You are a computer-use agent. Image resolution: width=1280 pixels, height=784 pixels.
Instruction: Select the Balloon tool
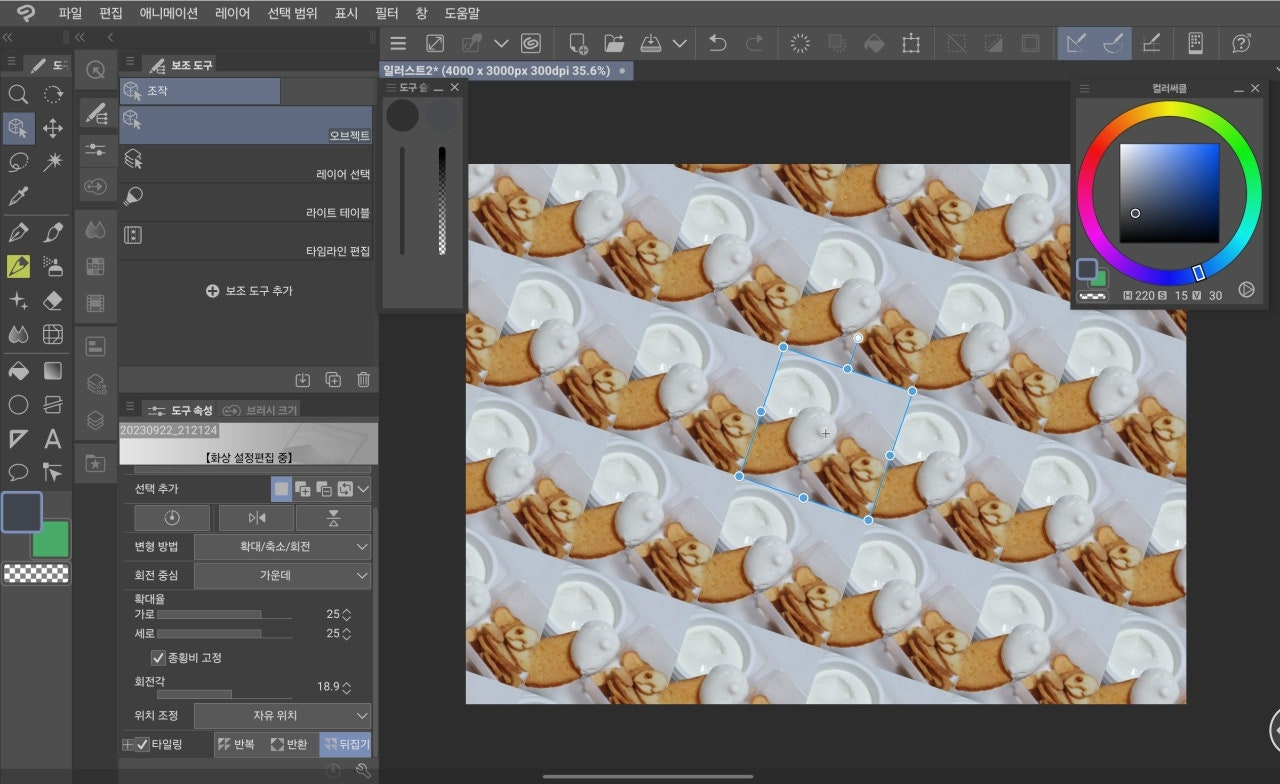(x=18, y=473)
